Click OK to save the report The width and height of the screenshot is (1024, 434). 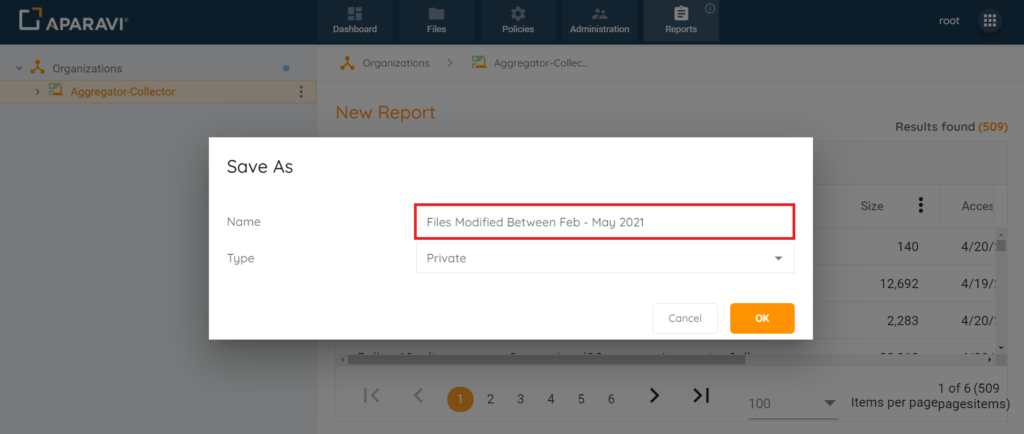click(762, 318)
